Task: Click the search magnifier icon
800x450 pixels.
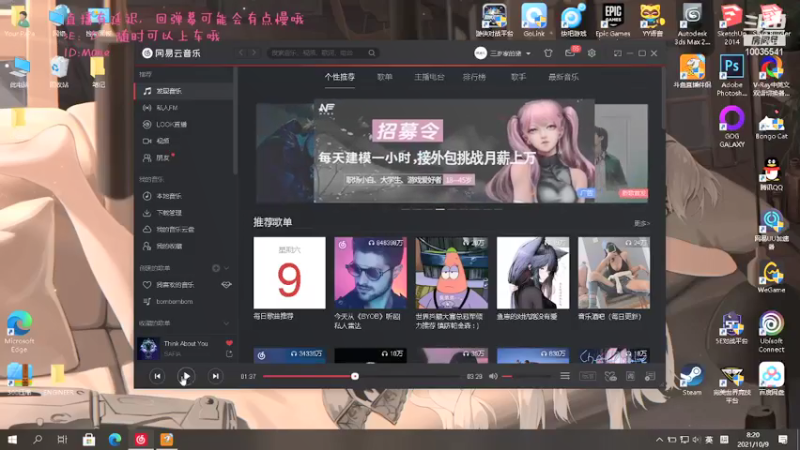Action: click(x=372, y=53)
